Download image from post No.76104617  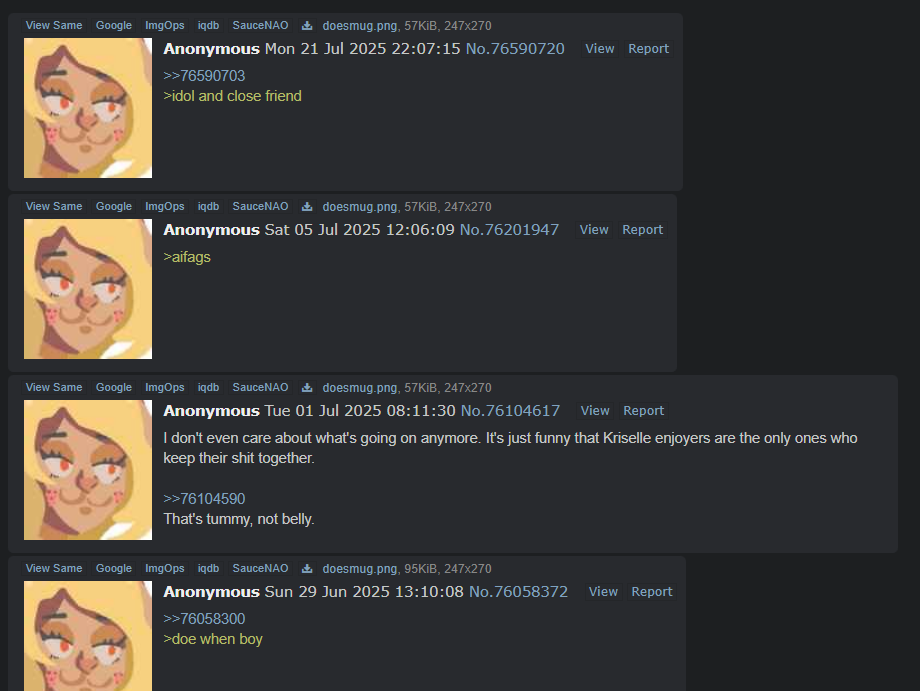pyautogui.click(x=307, y=388)
